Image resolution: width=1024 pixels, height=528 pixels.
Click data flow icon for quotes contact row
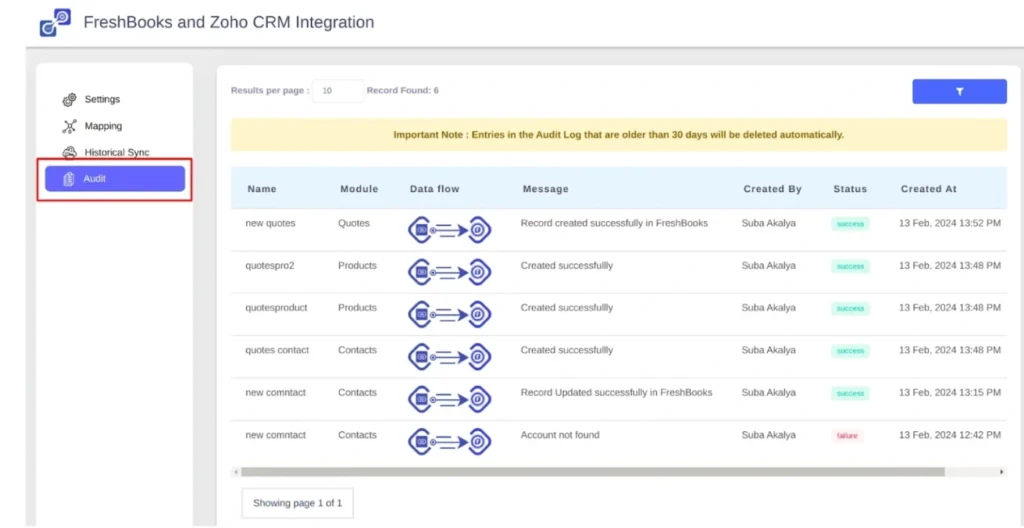pyautogui.click(x=450, y=357)
